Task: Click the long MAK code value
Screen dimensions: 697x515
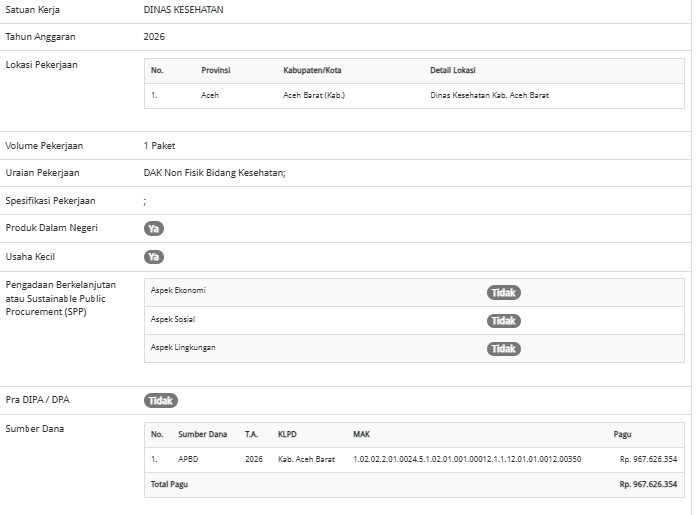Action: pyautogui.click(x=466, y=459)
